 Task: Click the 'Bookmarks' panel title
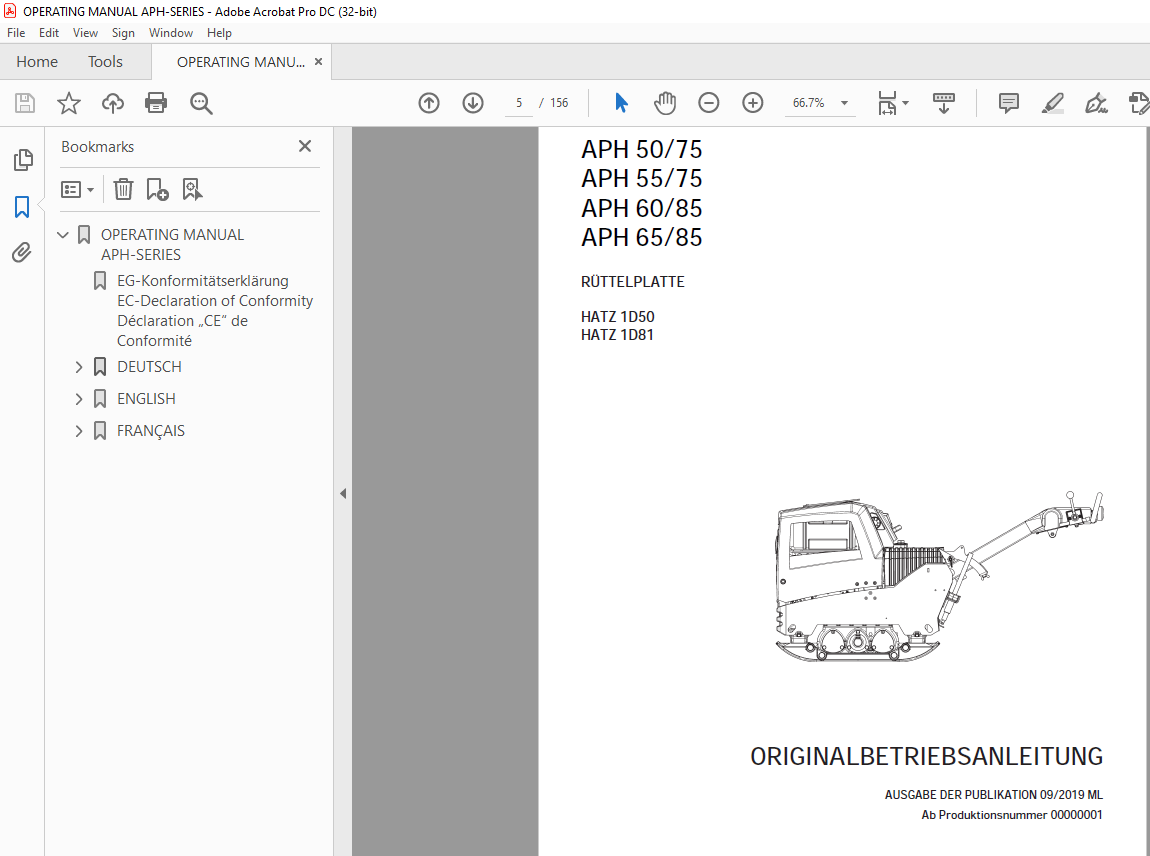point(98,147)
